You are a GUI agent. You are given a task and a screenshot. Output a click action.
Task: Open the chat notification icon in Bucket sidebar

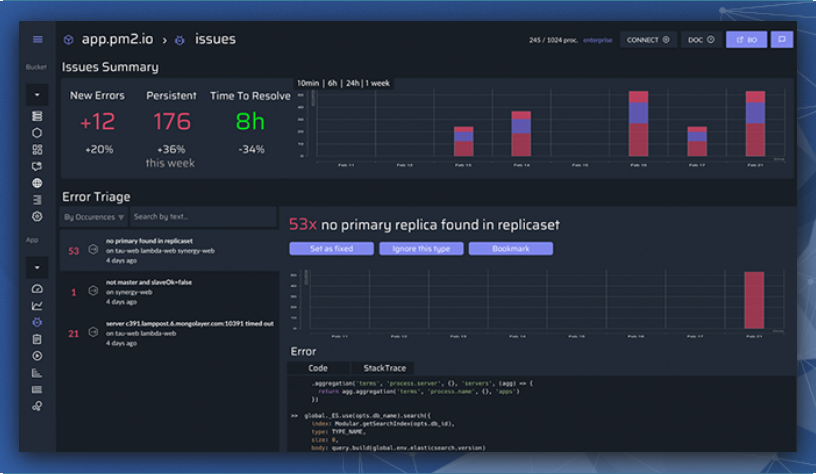click(x=37, y=166)
